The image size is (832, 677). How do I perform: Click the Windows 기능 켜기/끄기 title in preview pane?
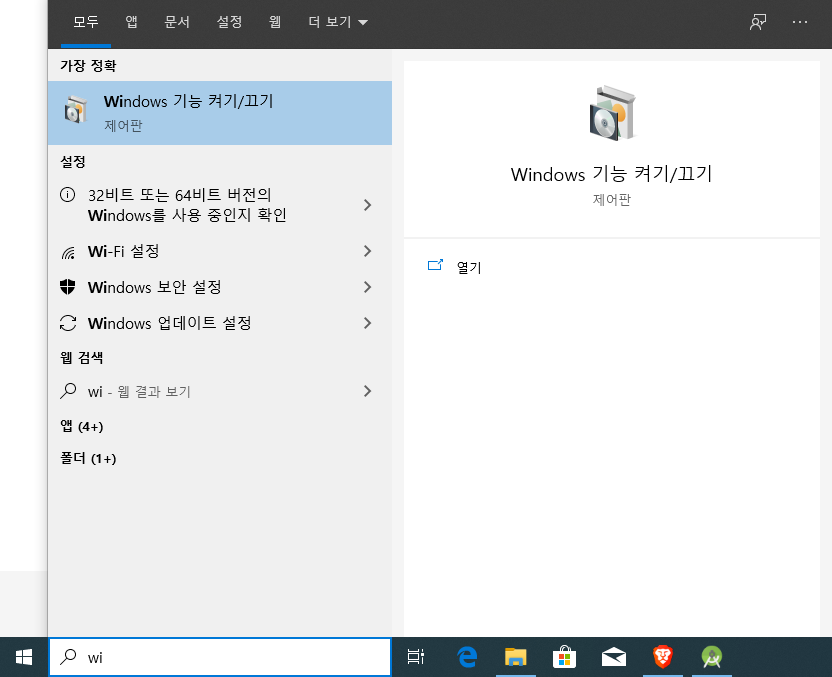[612, 174]
